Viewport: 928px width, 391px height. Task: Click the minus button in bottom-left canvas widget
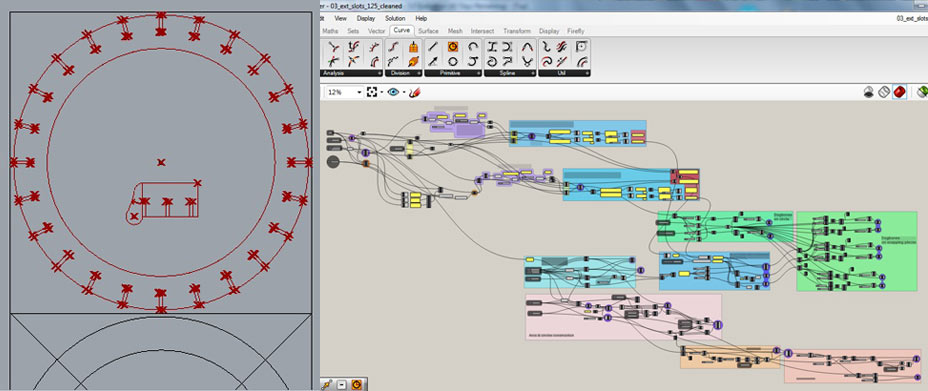[x=342, y=384]
